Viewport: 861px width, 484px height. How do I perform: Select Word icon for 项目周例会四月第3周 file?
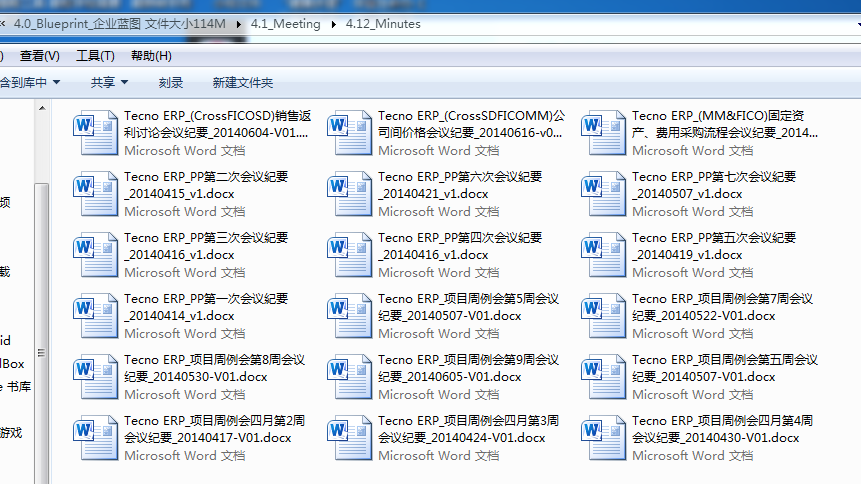349,438
